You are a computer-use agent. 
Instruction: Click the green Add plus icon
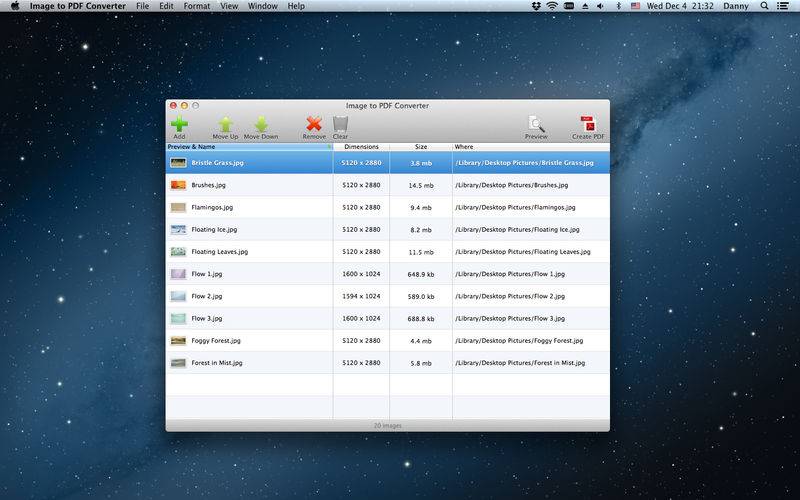[x=179, y=124]
